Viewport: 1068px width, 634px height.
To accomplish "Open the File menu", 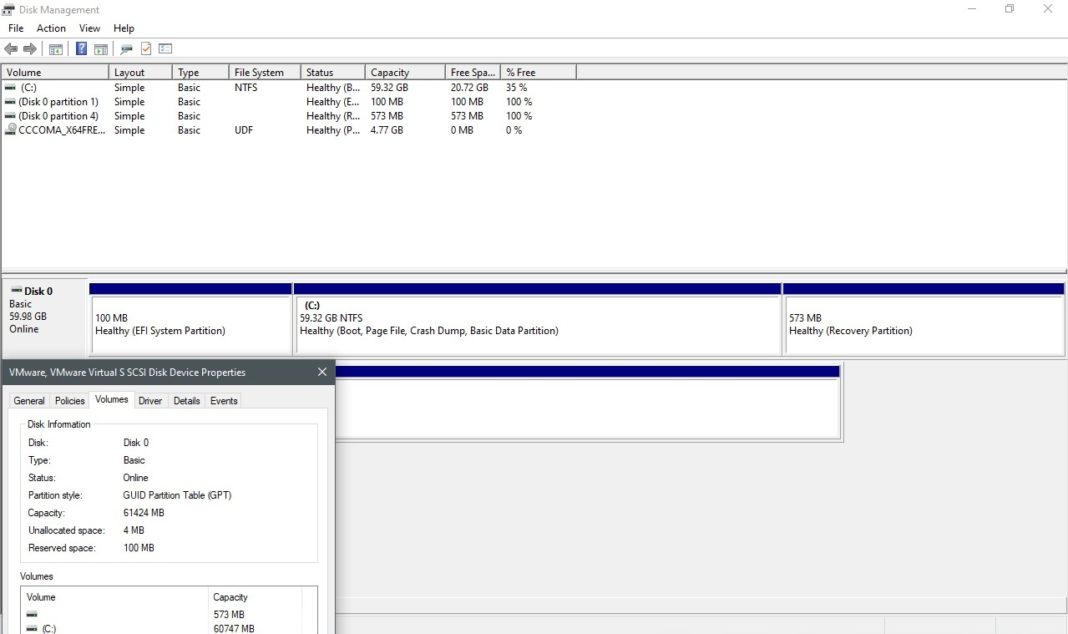I will [x=15, y=28].
